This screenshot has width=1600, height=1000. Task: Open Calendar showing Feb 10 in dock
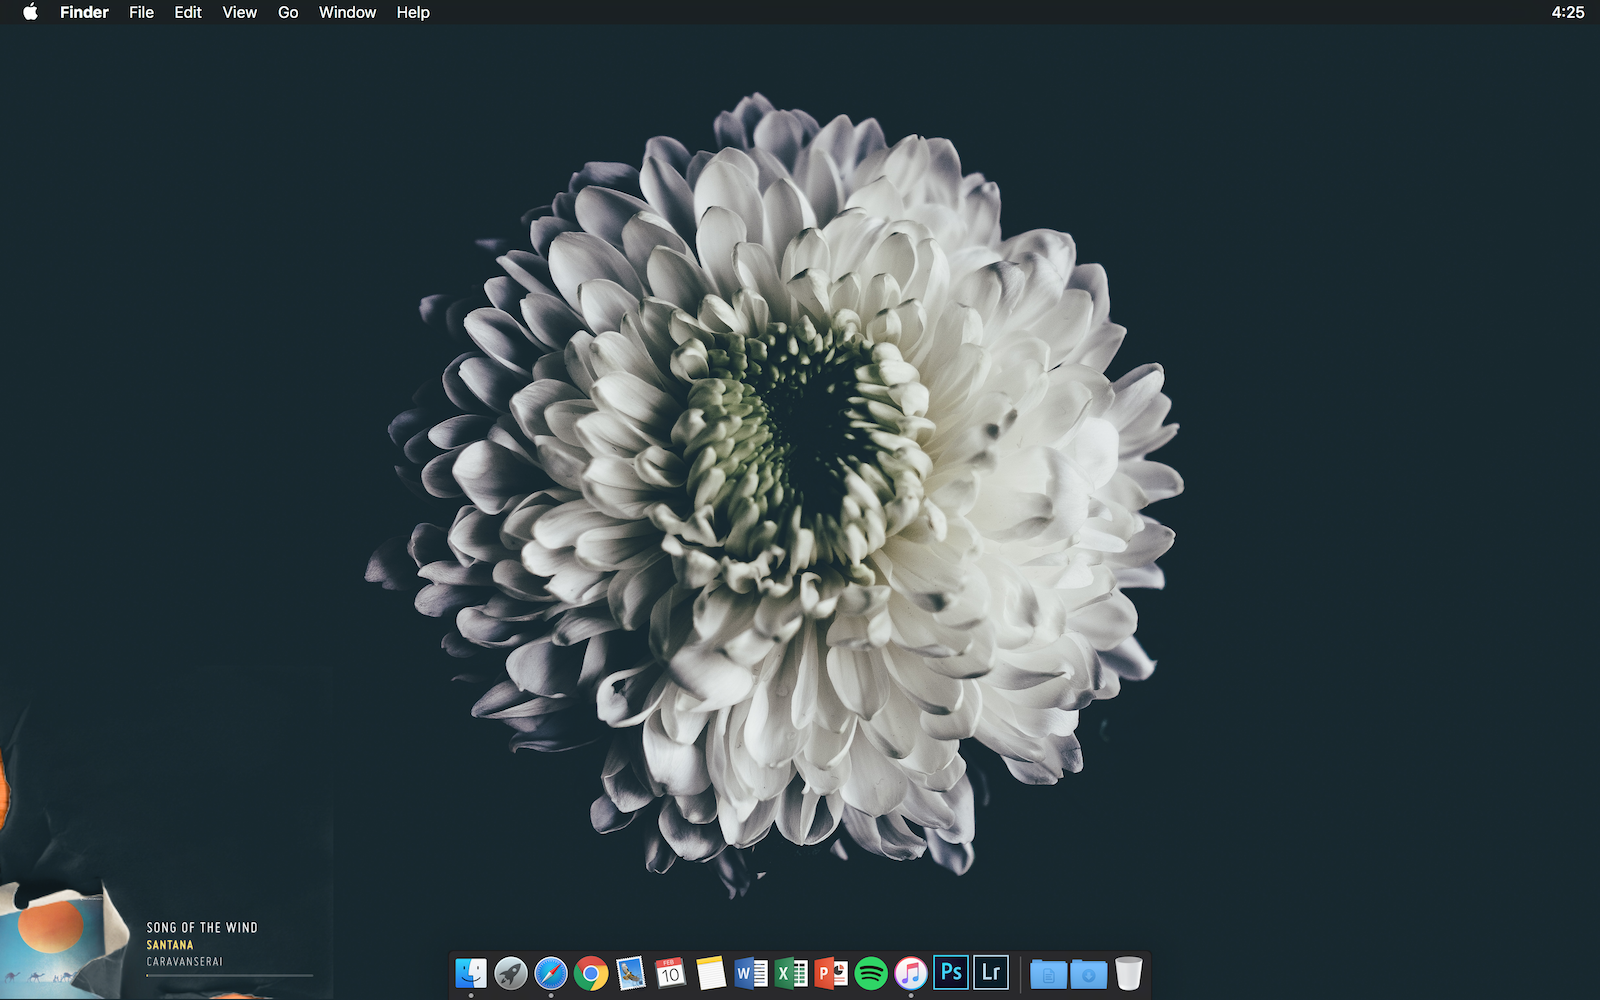(x=671, y=973)
